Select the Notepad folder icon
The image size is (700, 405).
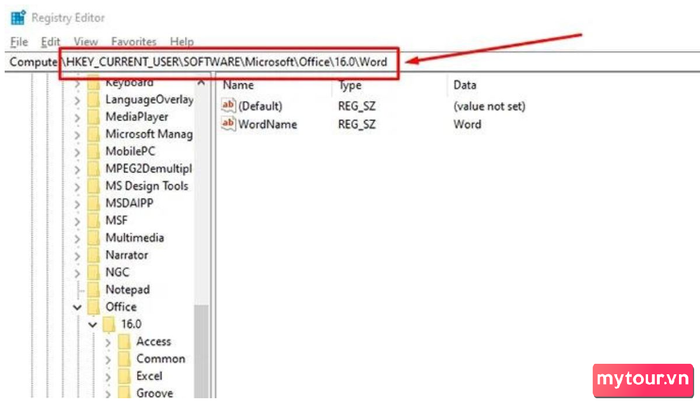[94, 290]
